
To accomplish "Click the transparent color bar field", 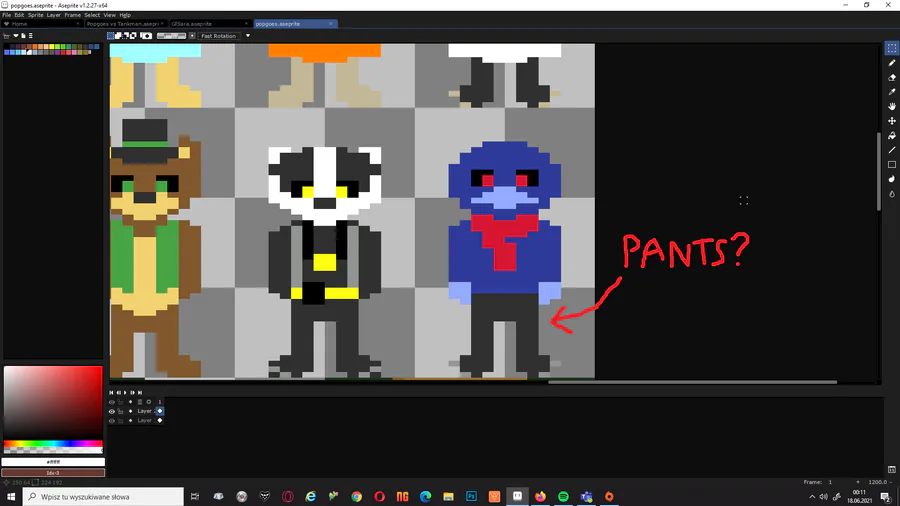I will [172, 36].
